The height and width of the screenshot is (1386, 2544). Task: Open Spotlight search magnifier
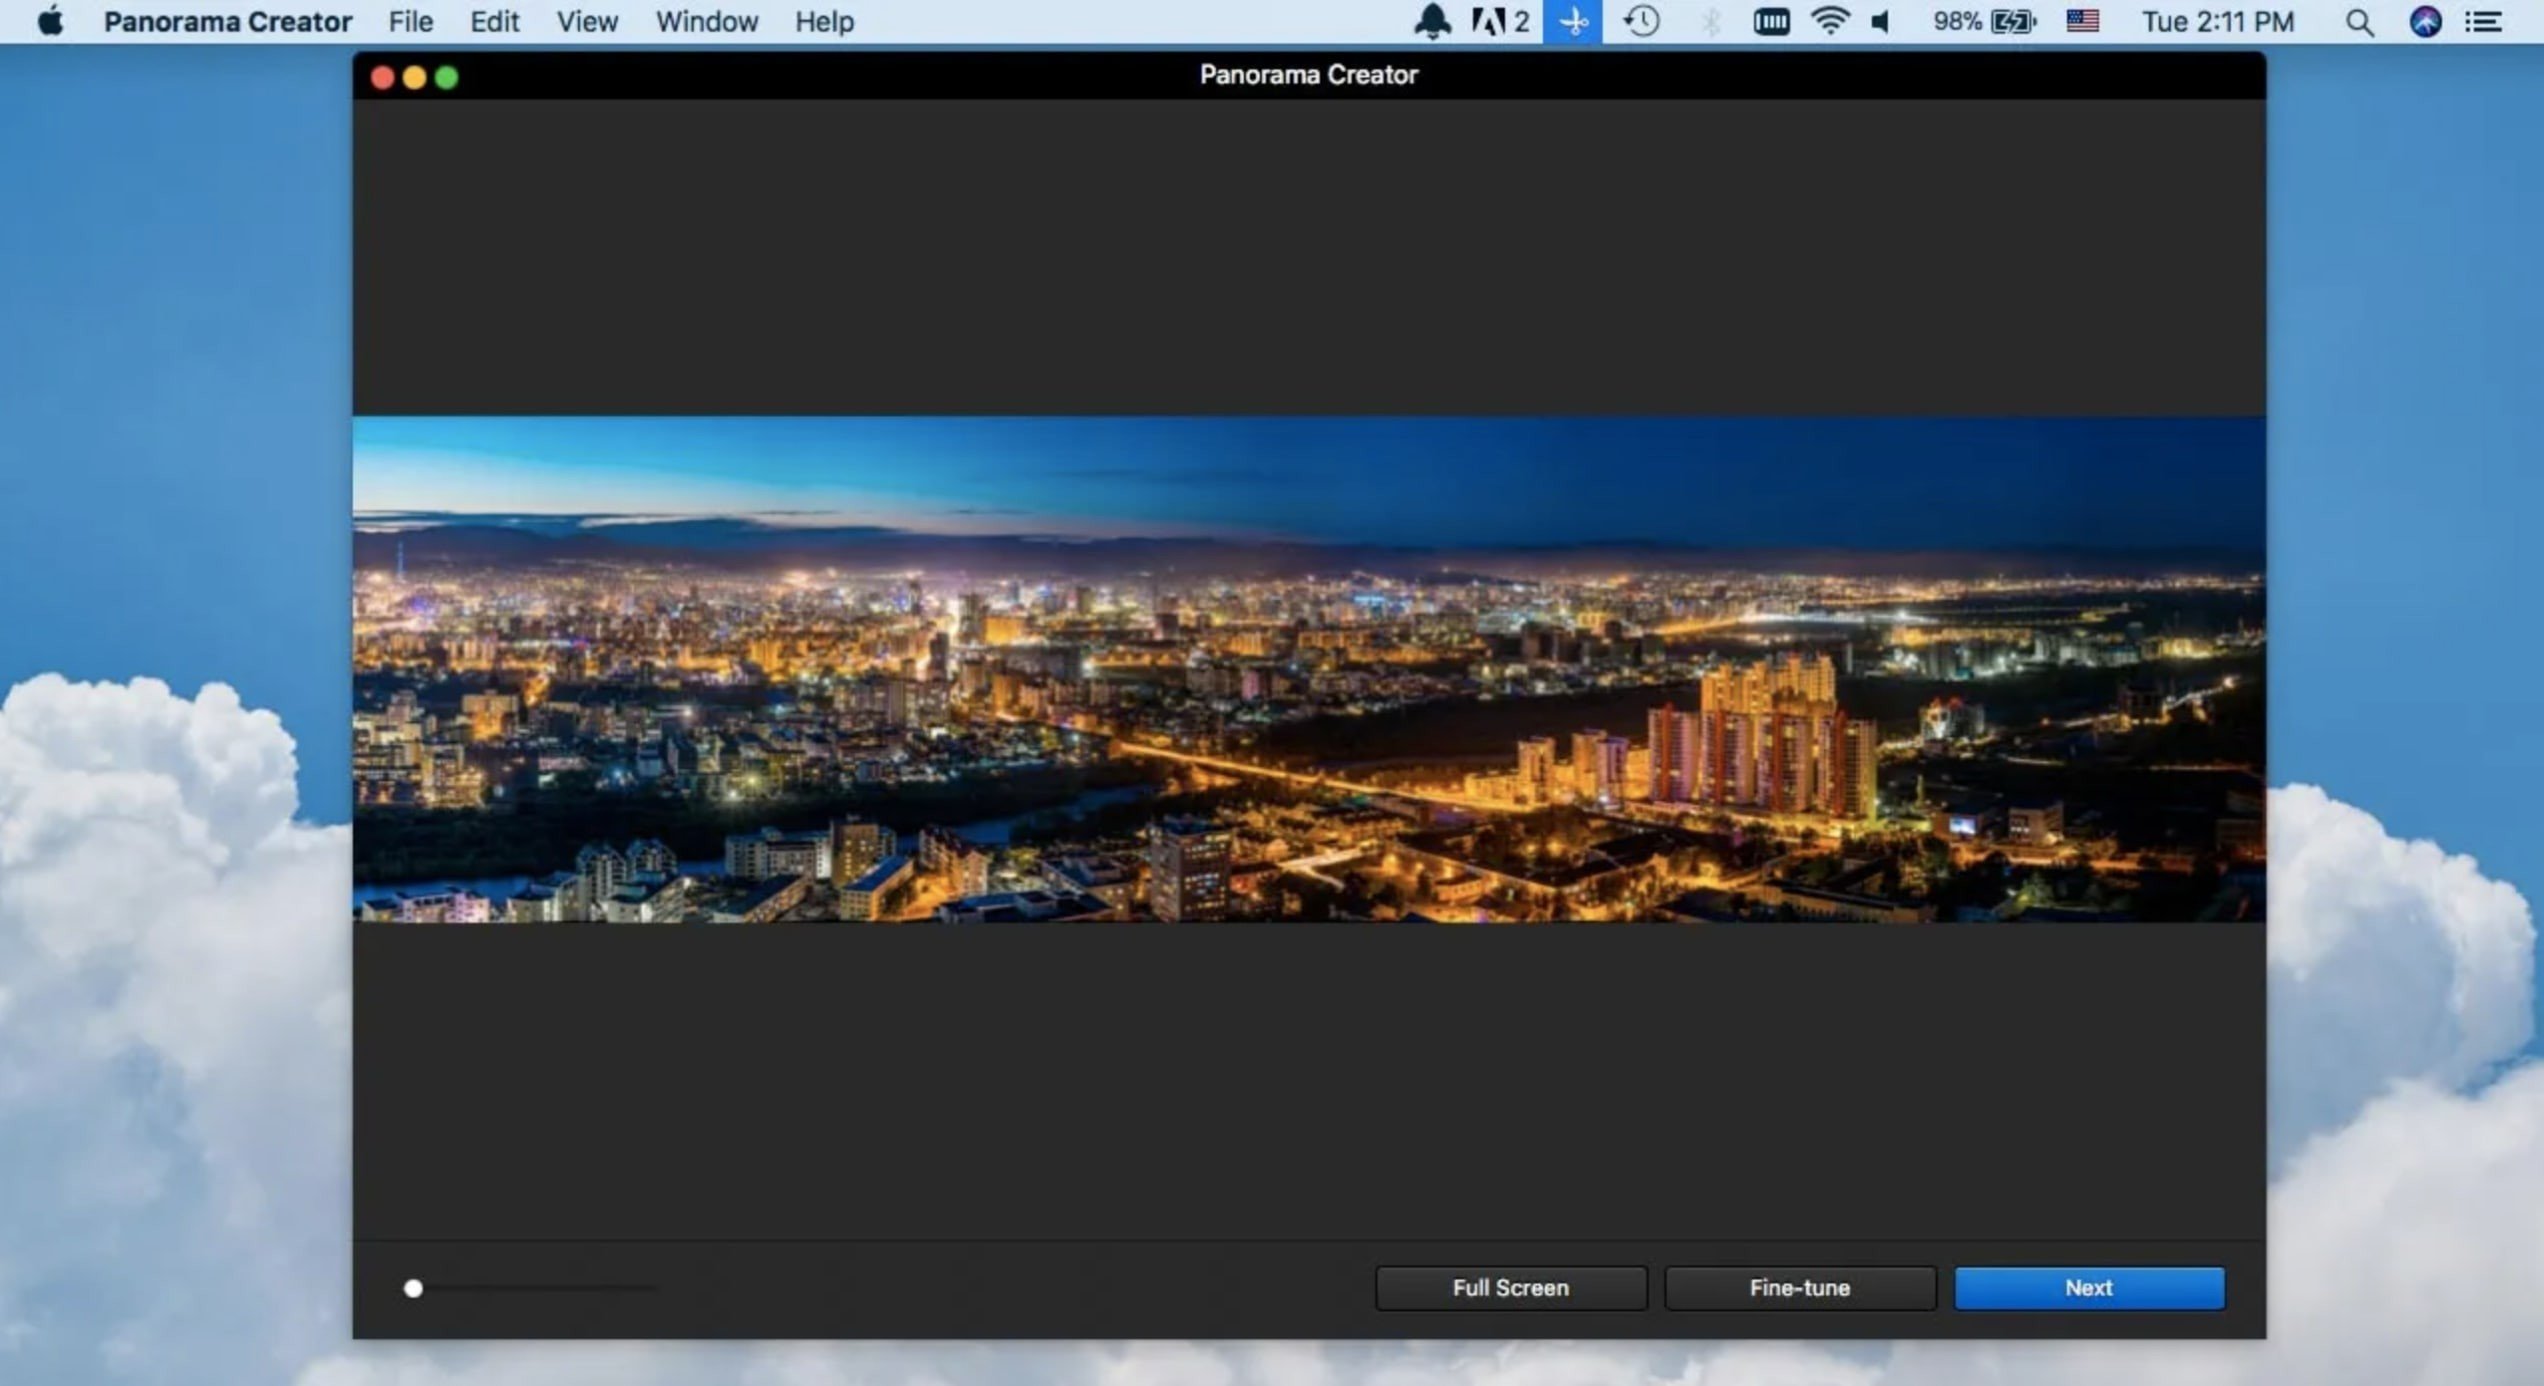(2359, 21)
